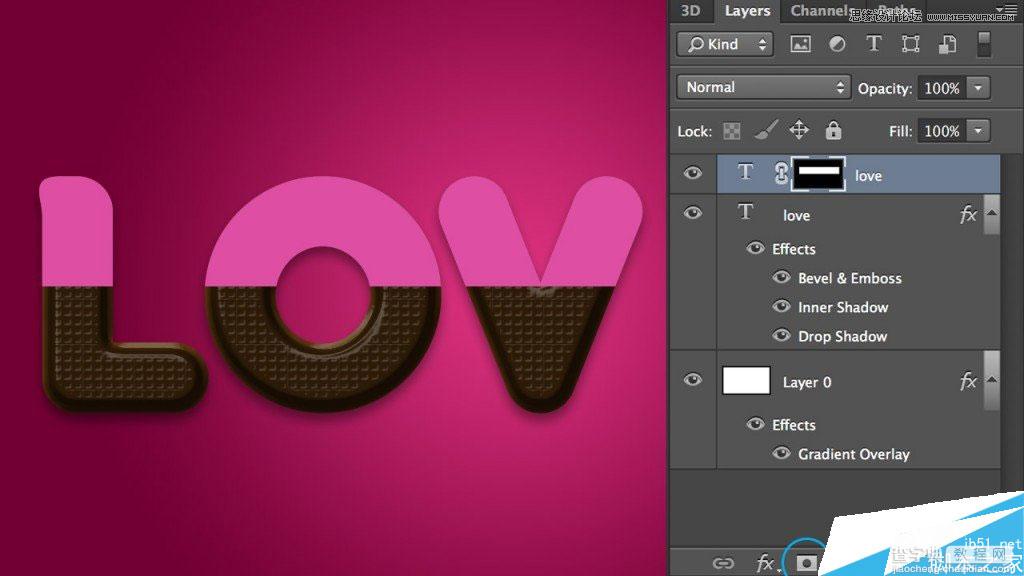Hide Layer 0

693,380
